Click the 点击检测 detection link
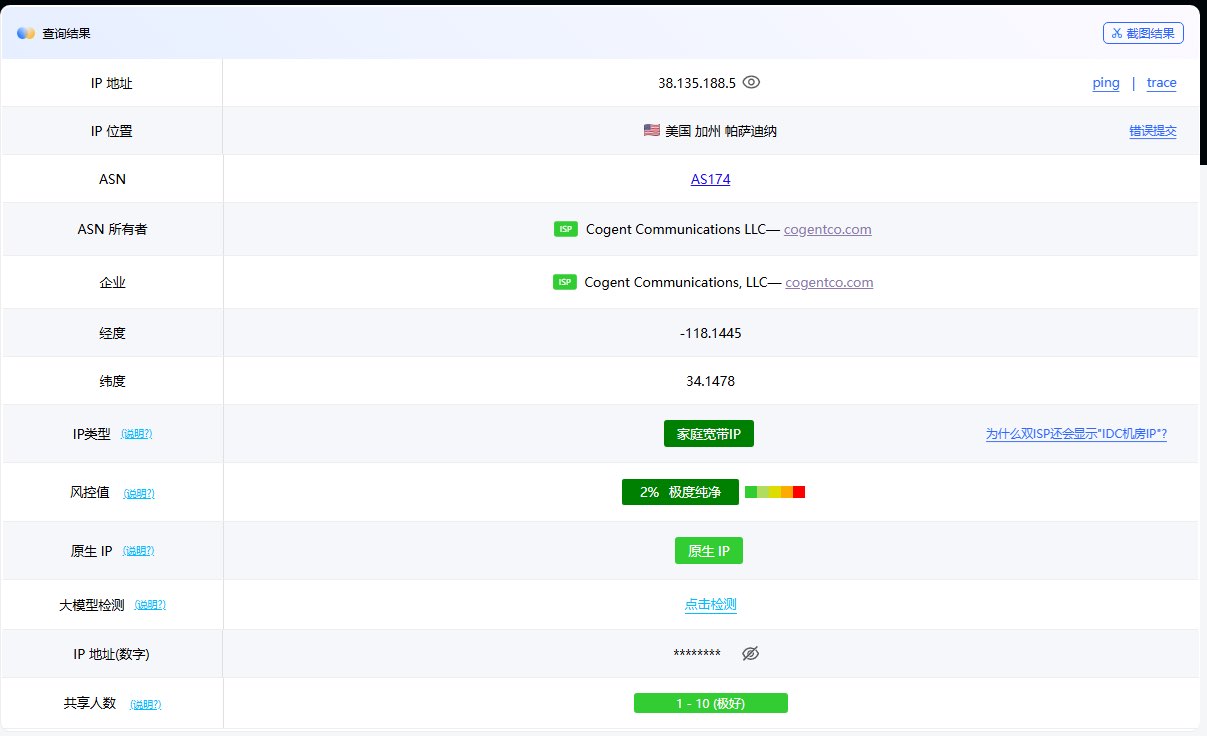This screenshot has width=1207, height=736. (711, 605)
